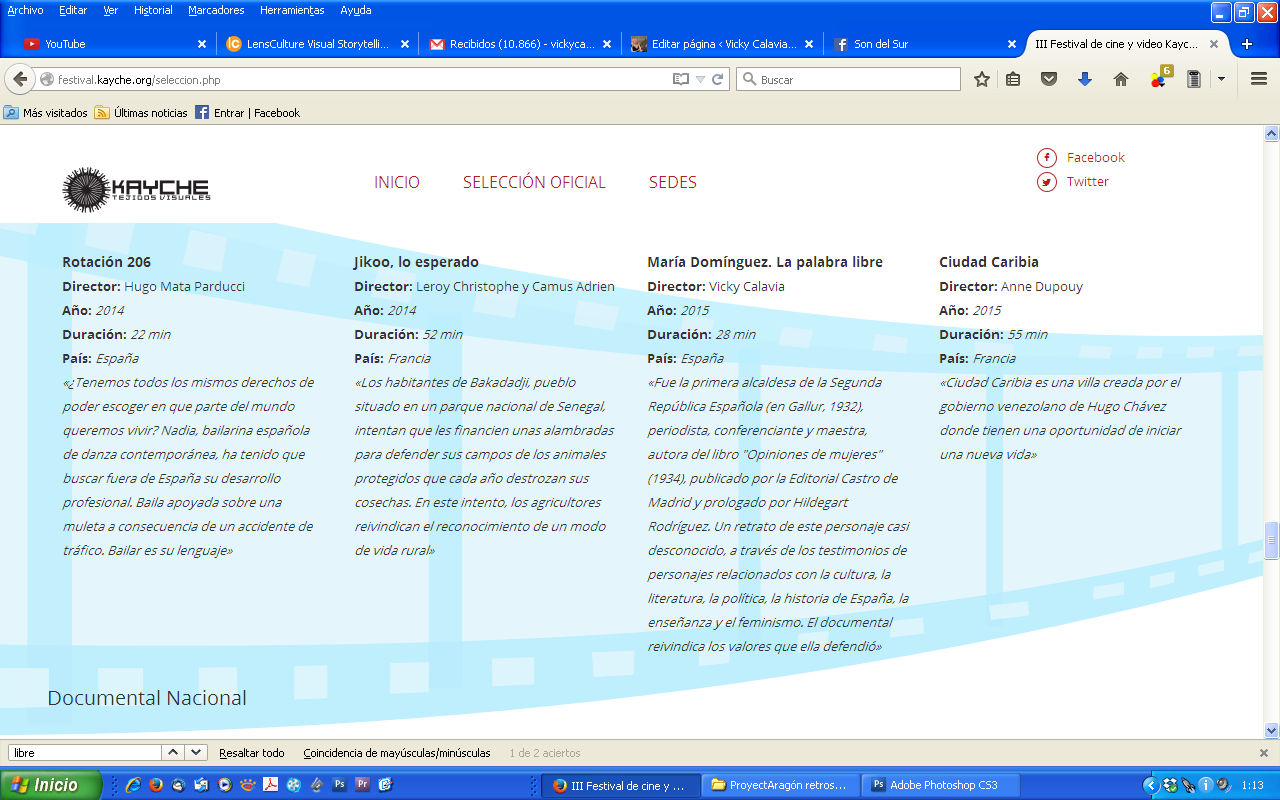
Task: Open the downloads arrow icon
Action: pos(1085,79)
